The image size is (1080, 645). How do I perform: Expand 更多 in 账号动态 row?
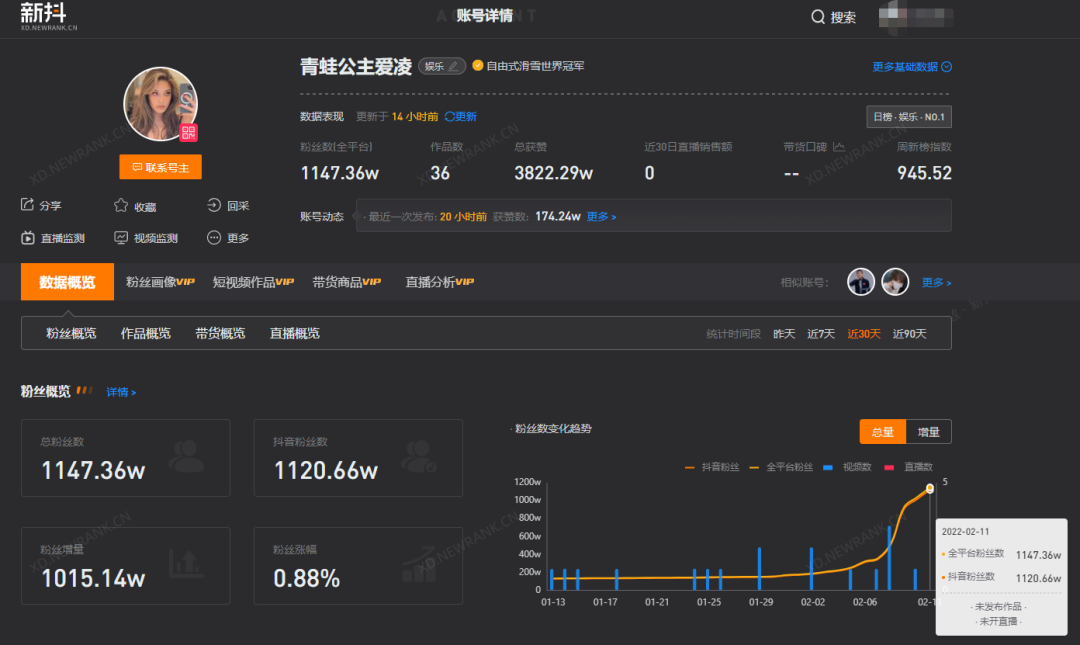click(601, 216)
